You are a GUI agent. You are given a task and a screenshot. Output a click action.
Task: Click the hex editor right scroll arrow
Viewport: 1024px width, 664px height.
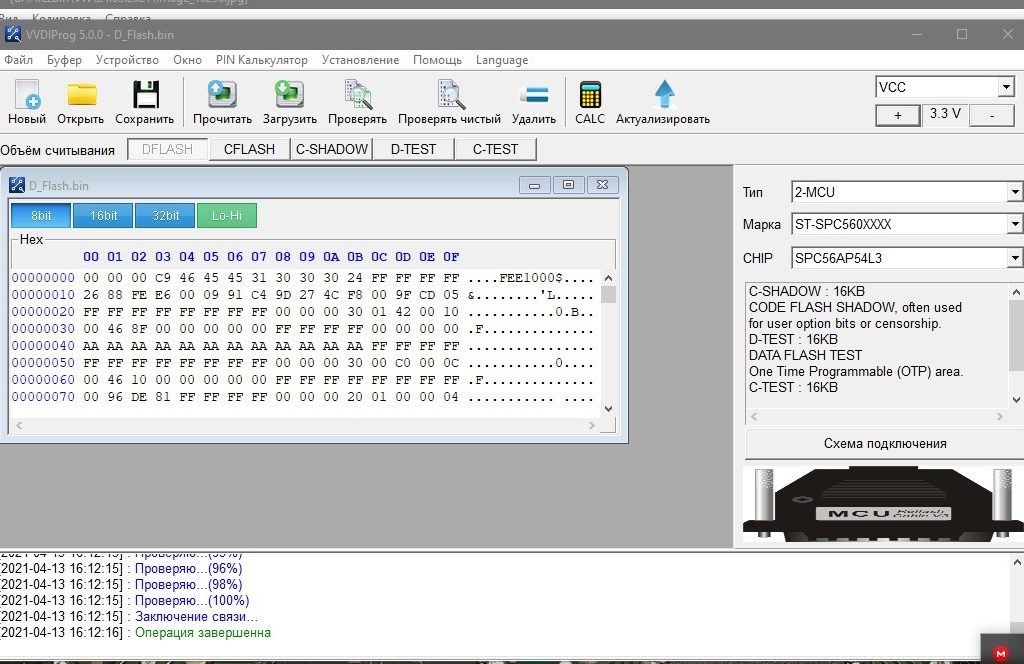592,425
